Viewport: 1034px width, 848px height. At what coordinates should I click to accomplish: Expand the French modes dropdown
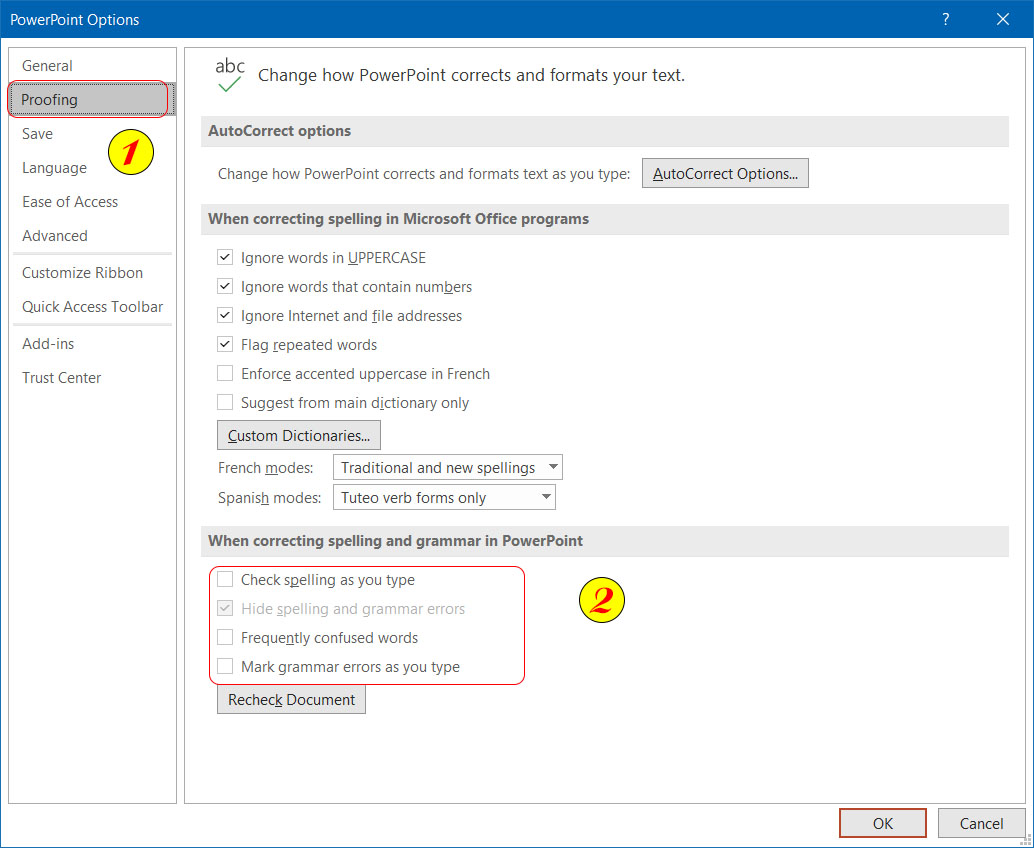point(553,468)
